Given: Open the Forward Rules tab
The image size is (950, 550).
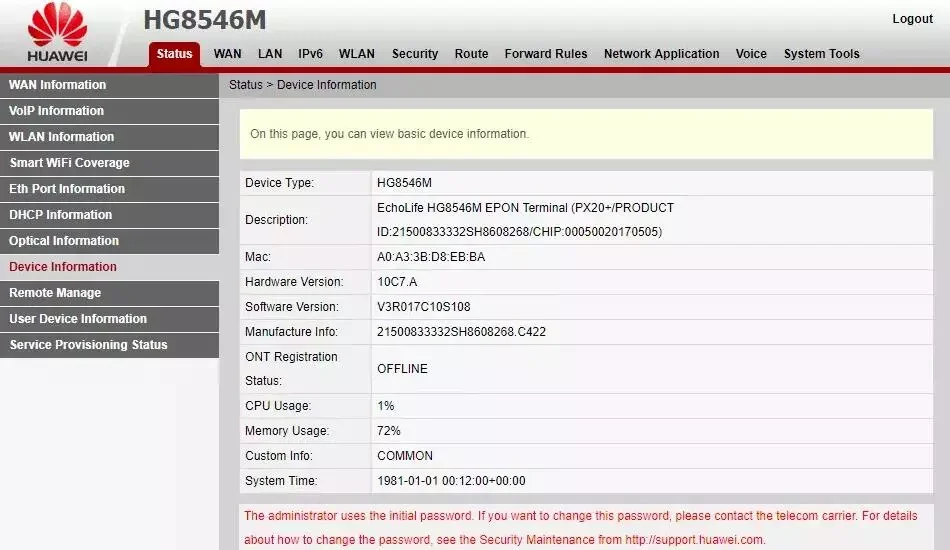Looking at the screenshot, I should 546,54.
